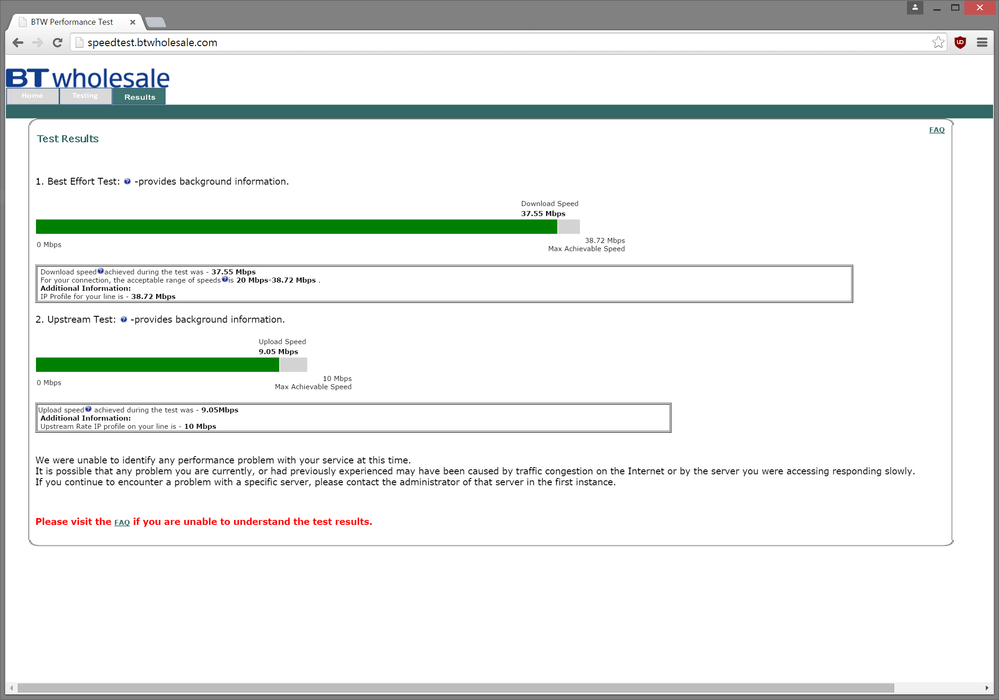The height and width of the screenshot is (700, 999).
Task: Select the BTW Performance Test browser tab
Action: click(75, 22)
